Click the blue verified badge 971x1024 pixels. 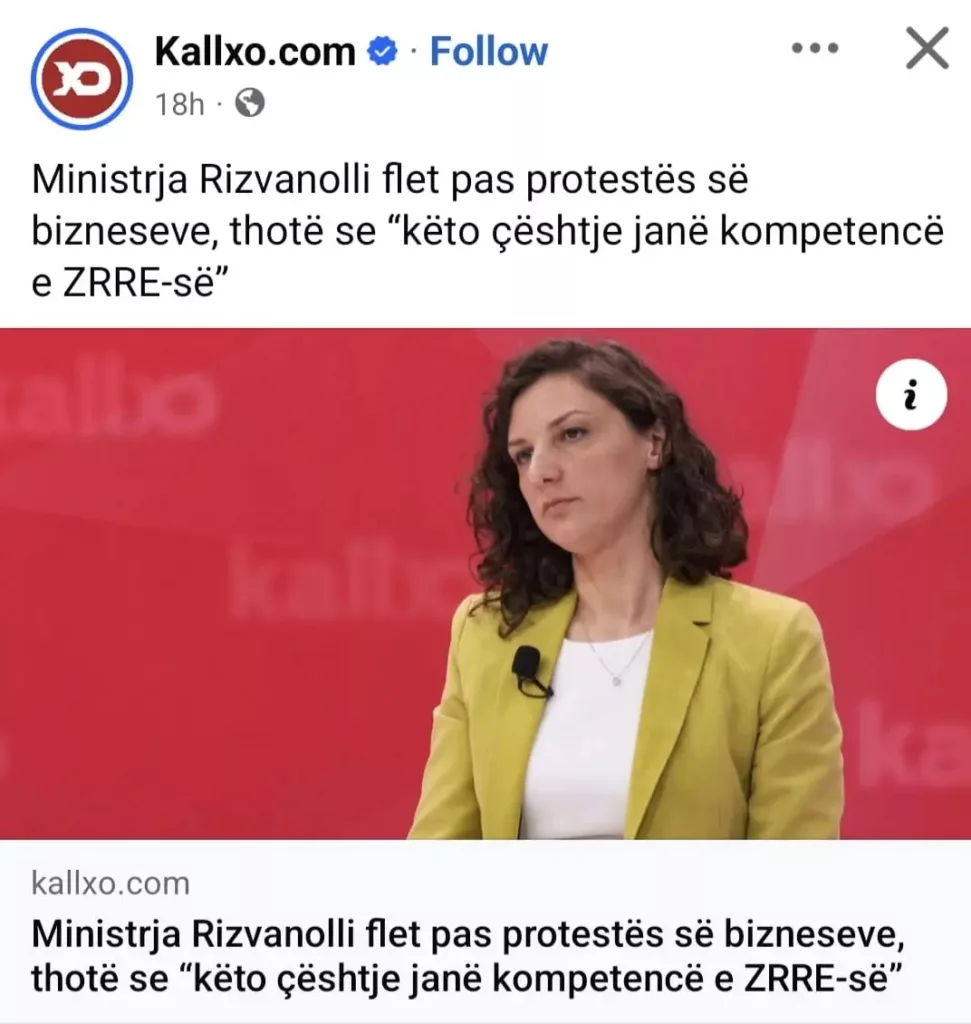pos(383,52)
